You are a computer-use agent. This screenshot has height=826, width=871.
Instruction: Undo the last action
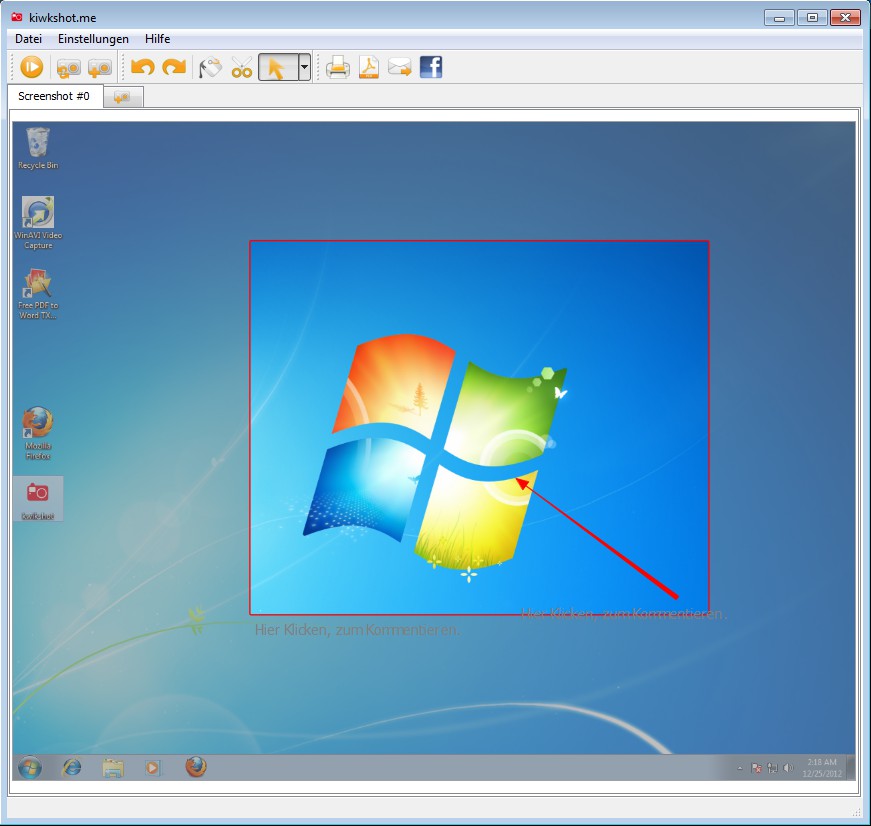tap(142, 67)
